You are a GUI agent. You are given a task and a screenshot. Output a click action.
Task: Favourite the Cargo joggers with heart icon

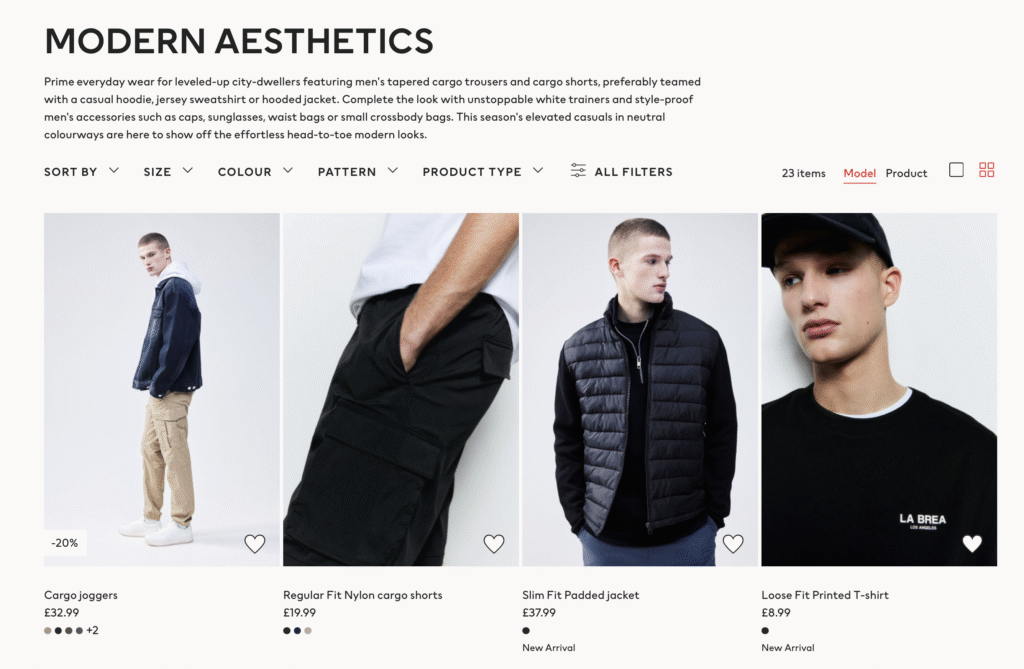tap(255, 544)
